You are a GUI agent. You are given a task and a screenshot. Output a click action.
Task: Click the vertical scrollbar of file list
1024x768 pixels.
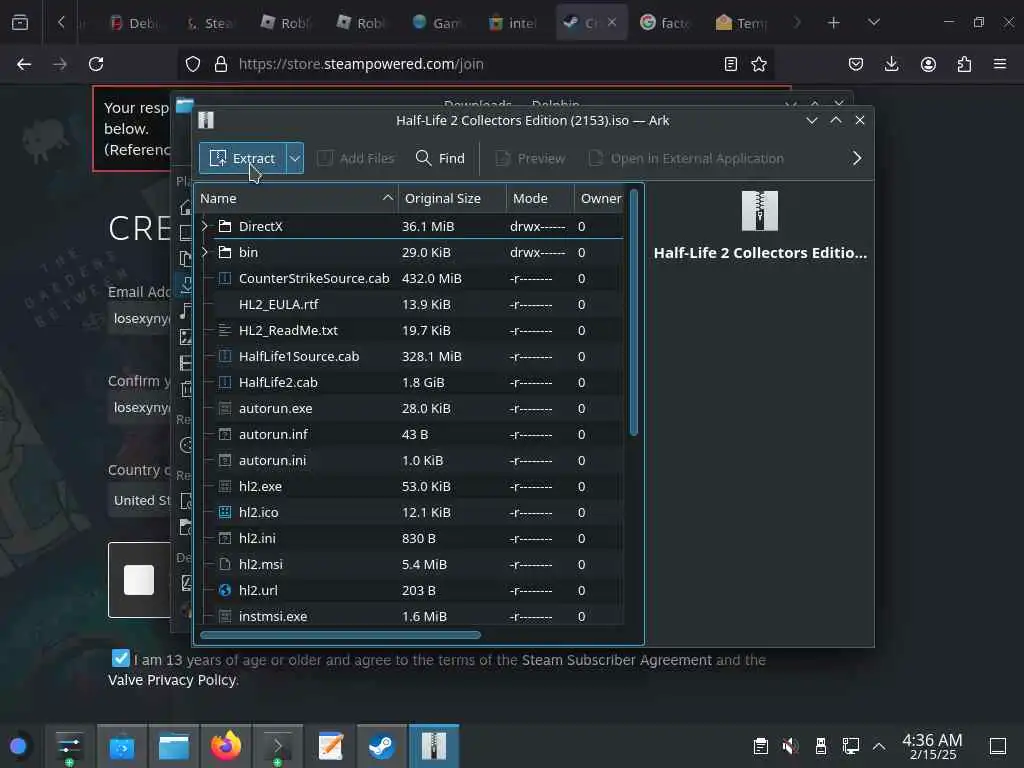click(633, 312)
